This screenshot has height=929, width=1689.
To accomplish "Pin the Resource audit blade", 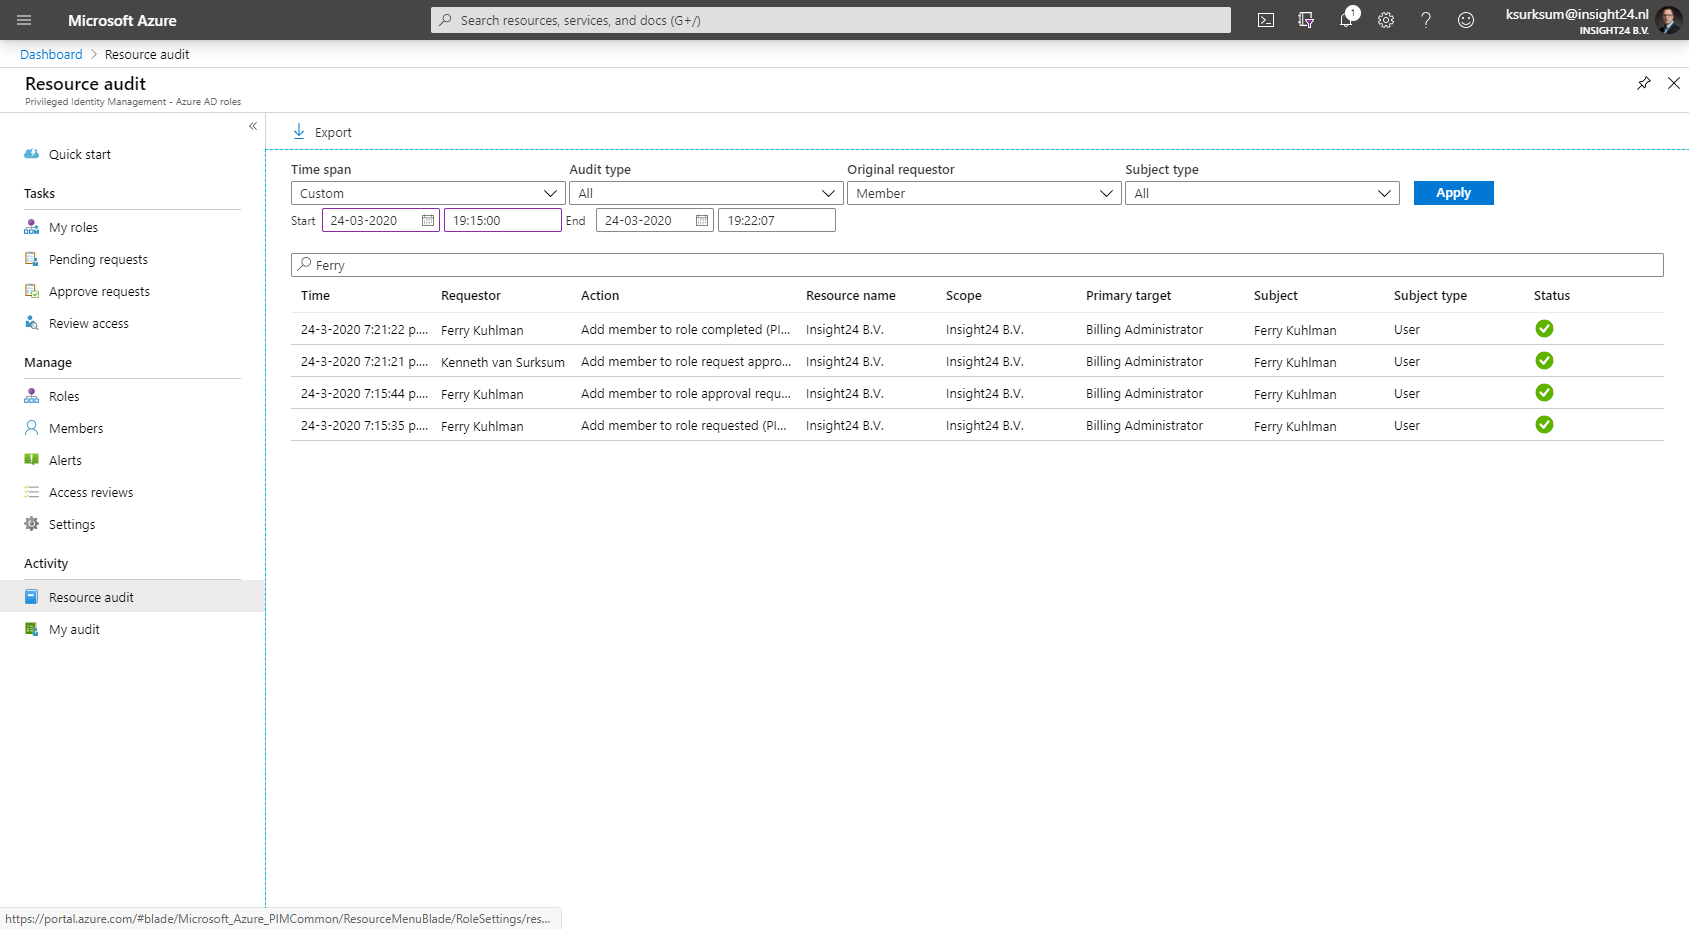I will tap(1643, 83).
